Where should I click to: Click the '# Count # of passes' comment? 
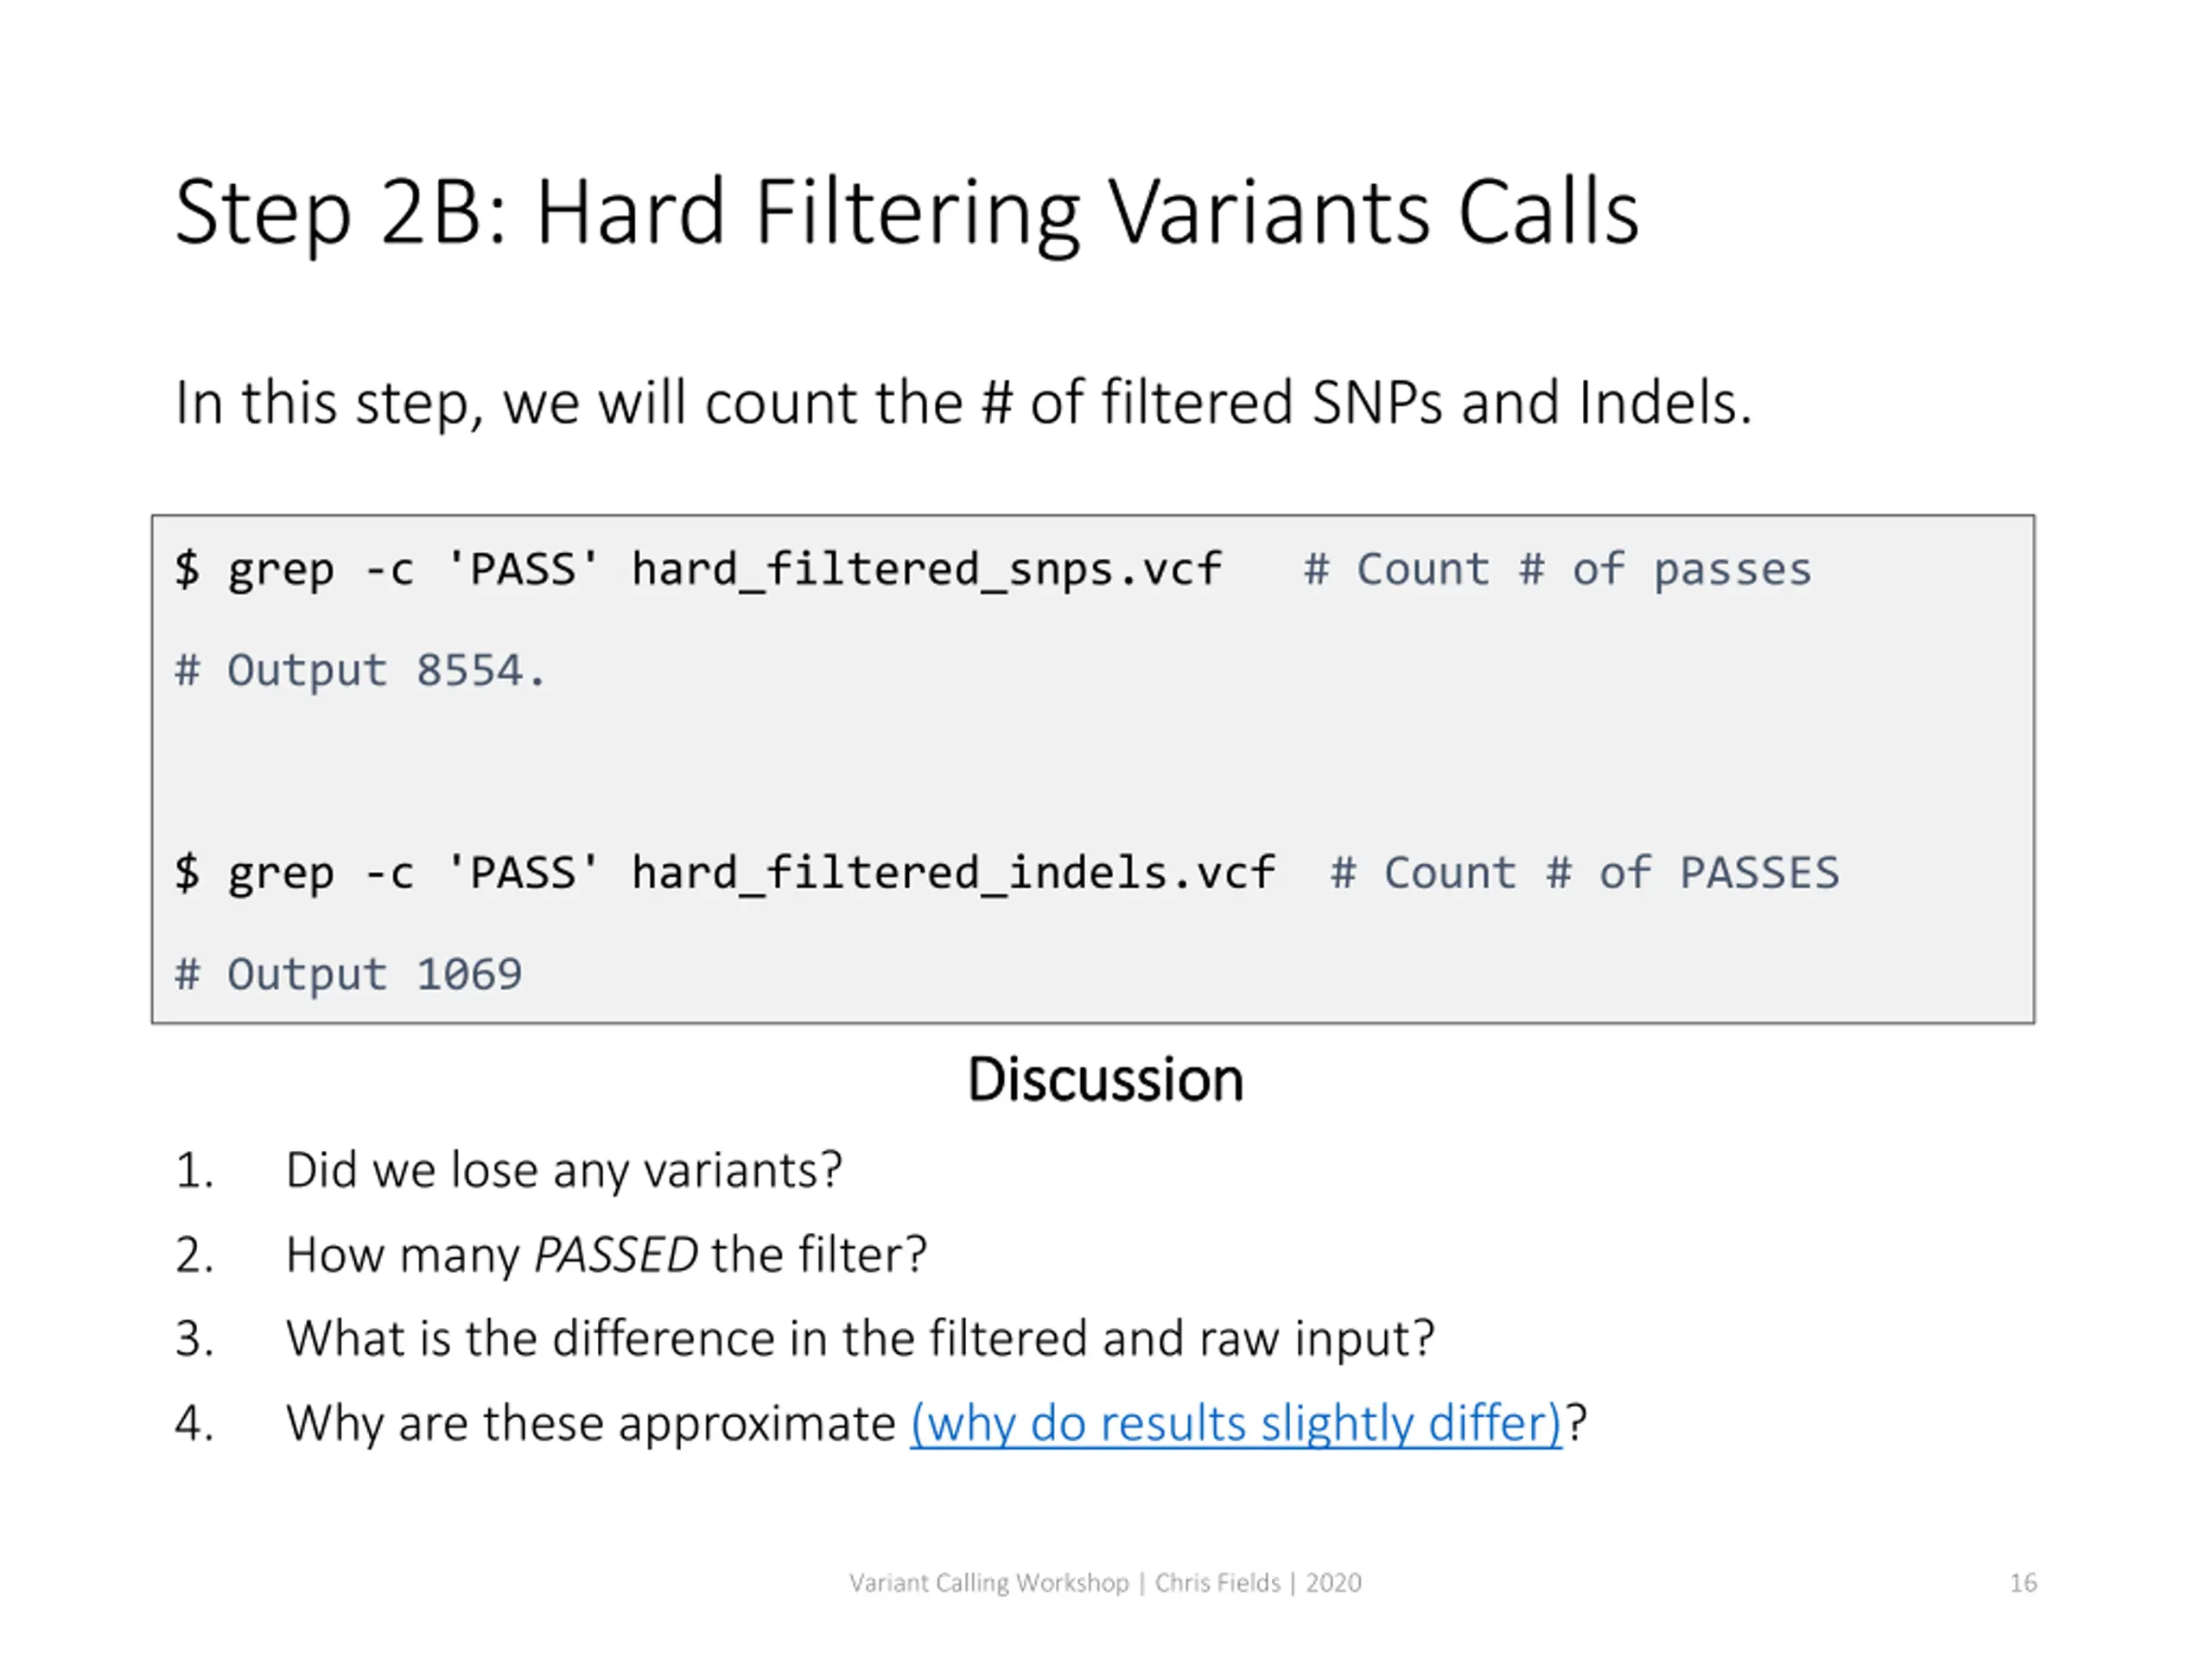[1557, 570]
